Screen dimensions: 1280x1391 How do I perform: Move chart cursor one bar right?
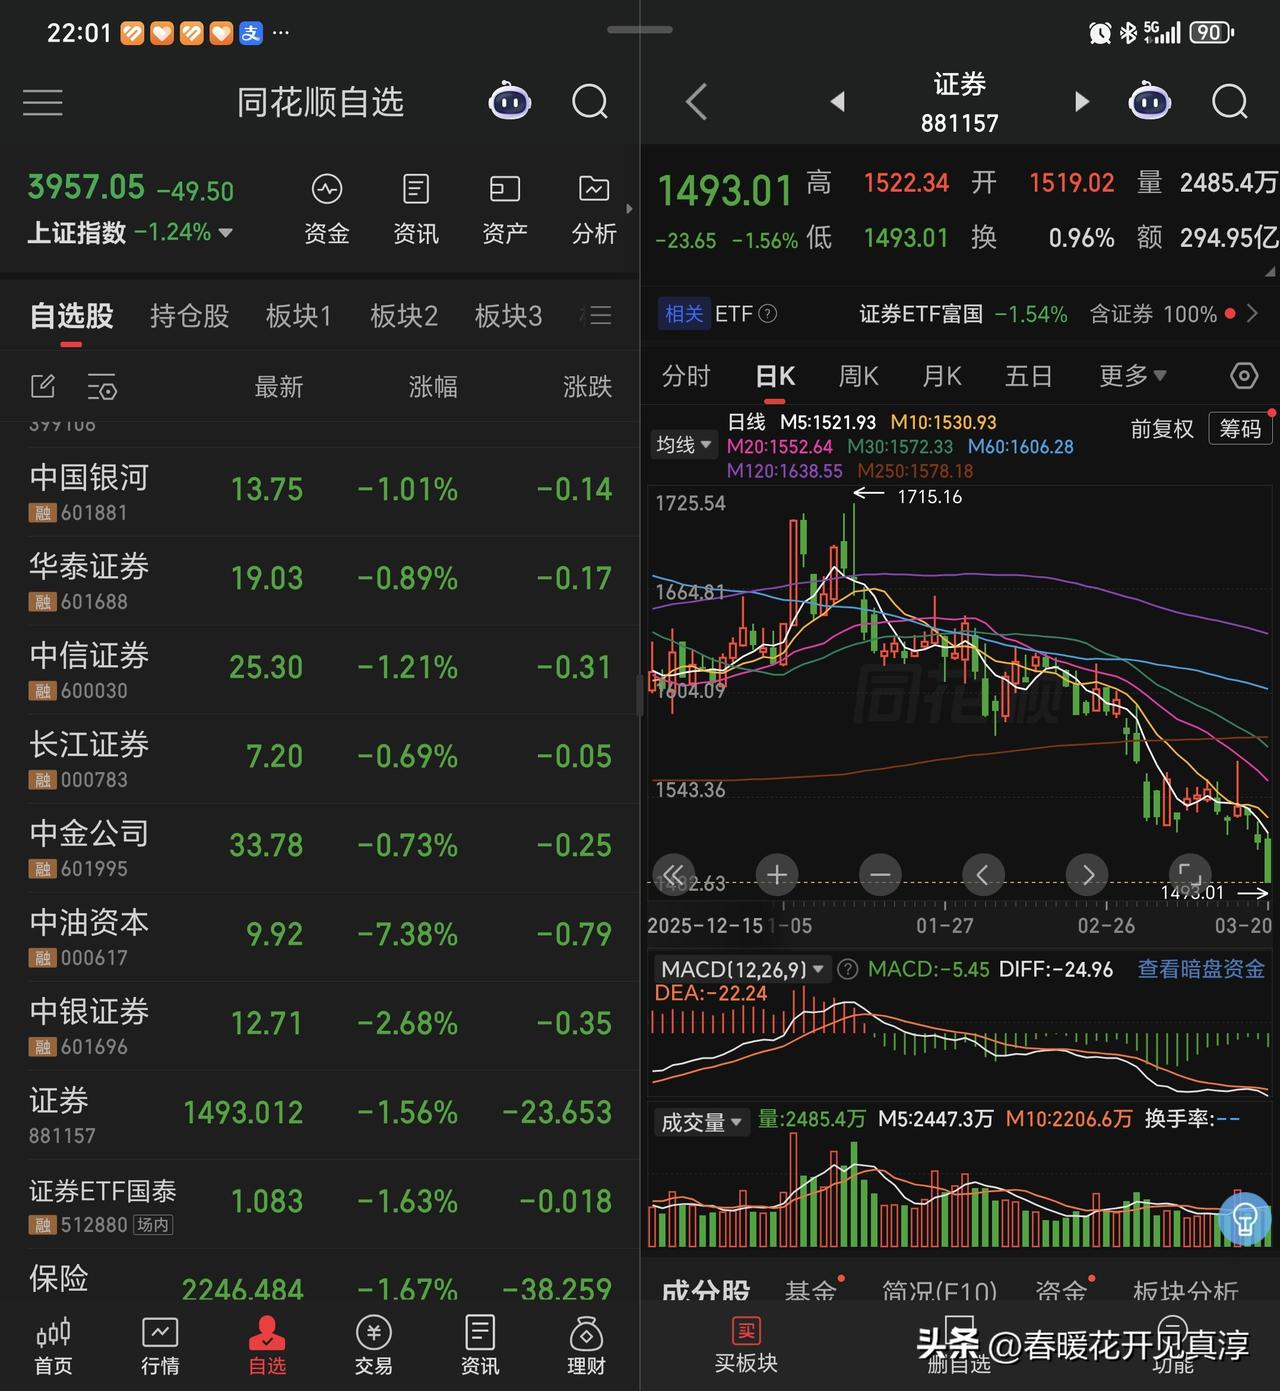click(x=1087, y=875)
